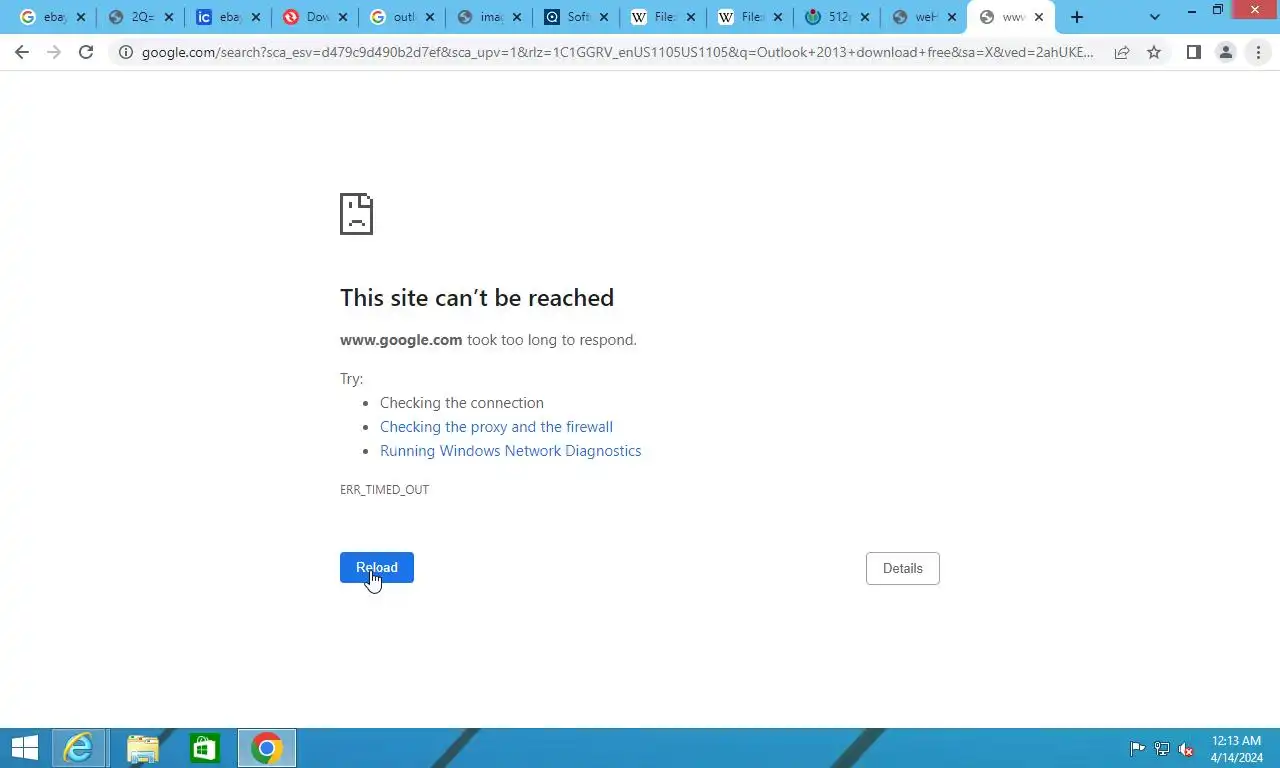This screenshot has width=1280, height=768.
Task: Toggle the Chrome side panel icon
Action: pos(1193,52)
